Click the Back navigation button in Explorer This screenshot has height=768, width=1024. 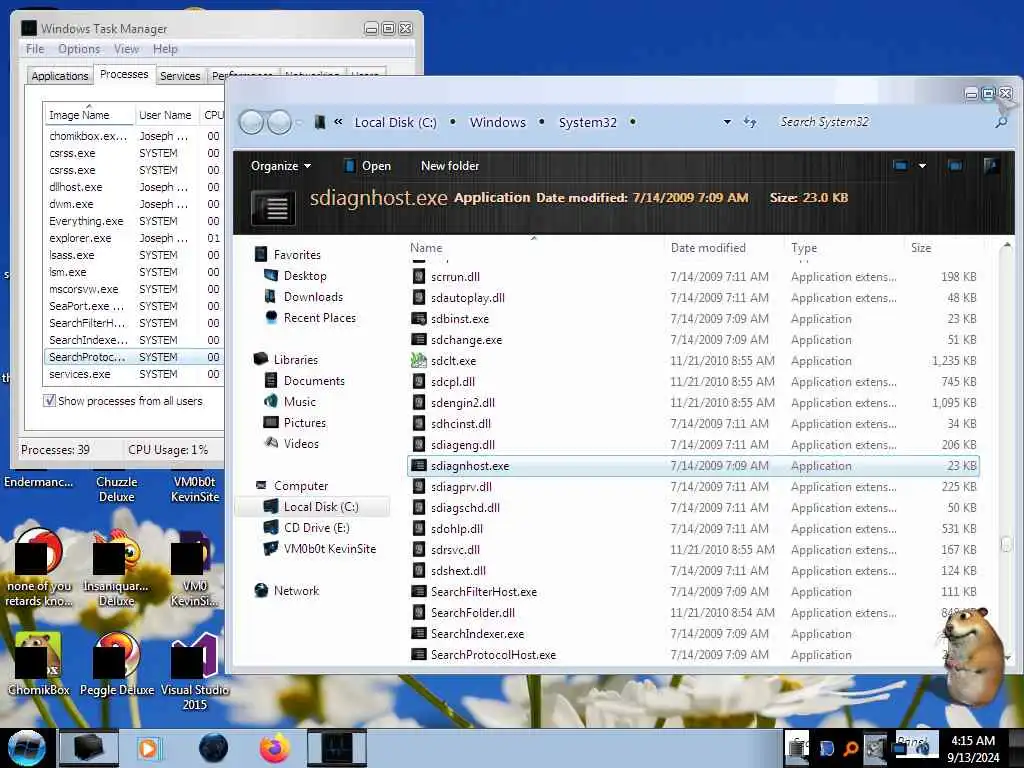(x=251, y=122)
